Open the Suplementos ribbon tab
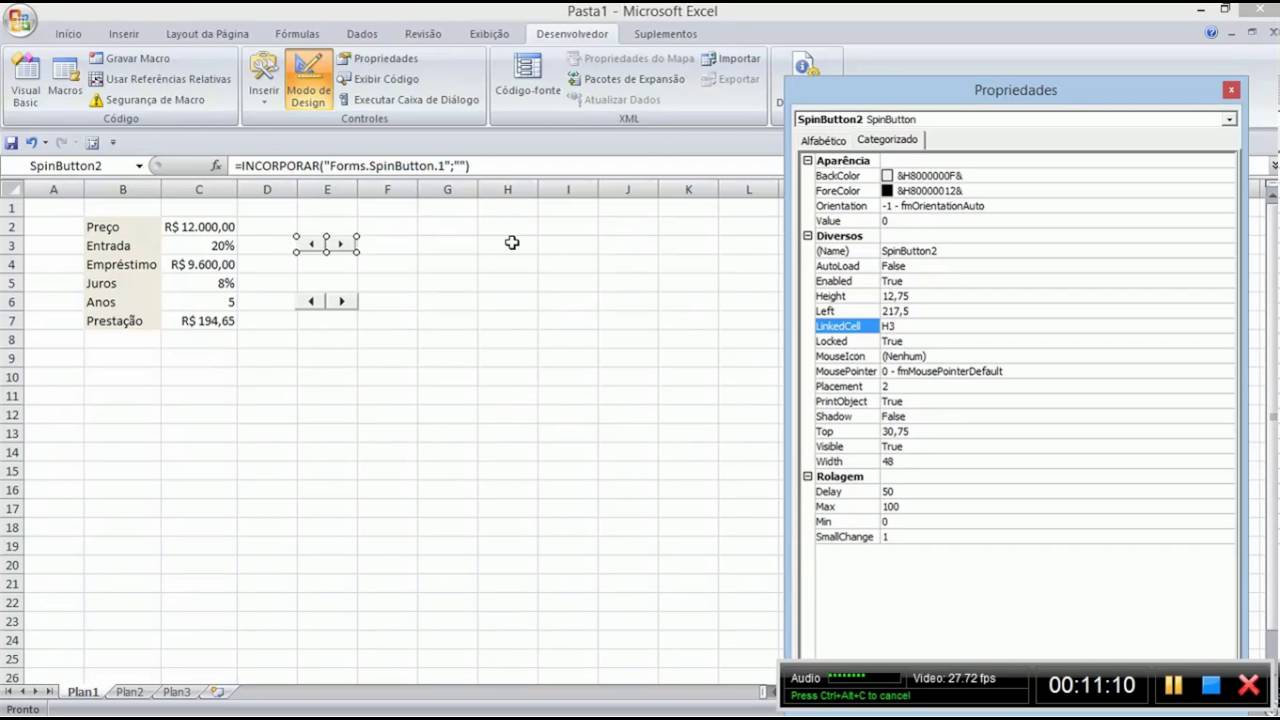 [x=665, y=34]
